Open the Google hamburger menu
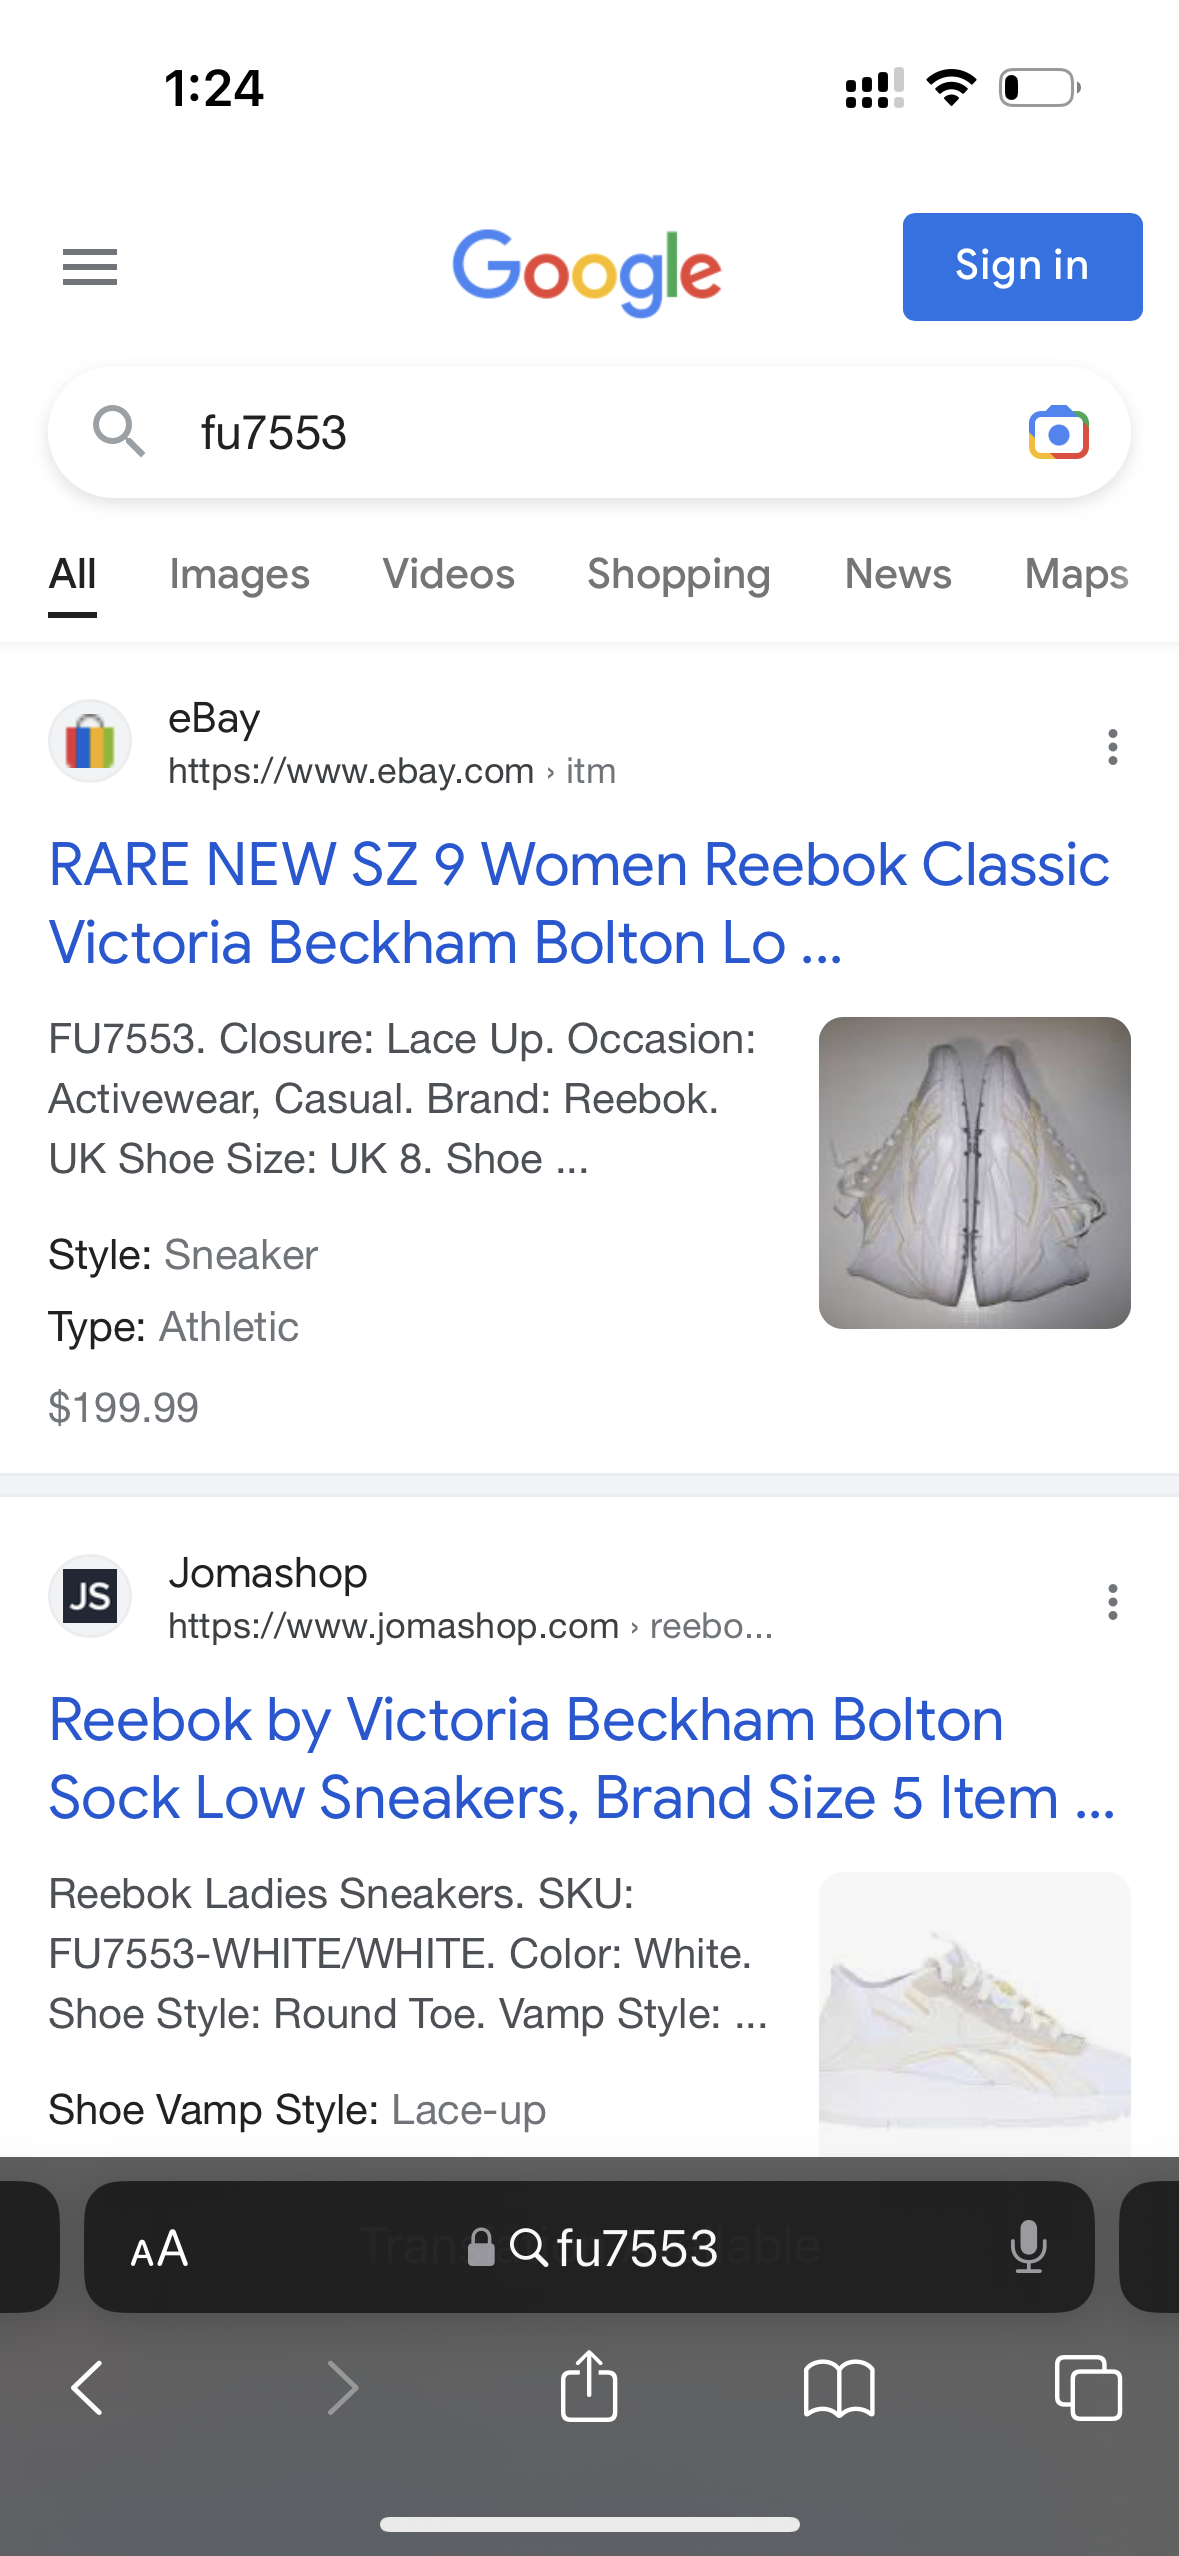This screenshot has width=1179, height=2556. tap(90, 267)
